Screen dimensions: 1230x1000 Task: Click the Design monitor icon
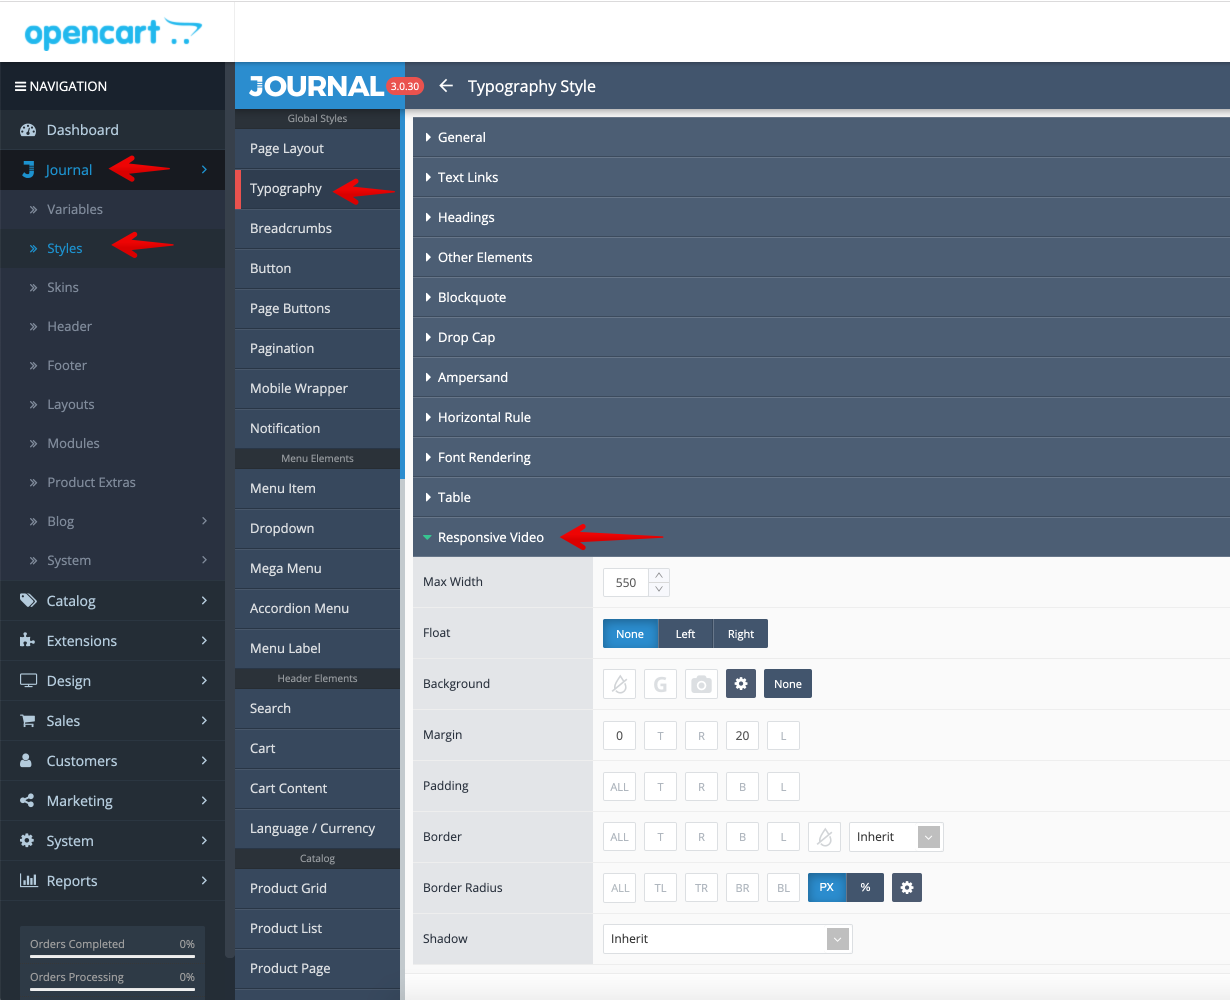tap(28, 681)
